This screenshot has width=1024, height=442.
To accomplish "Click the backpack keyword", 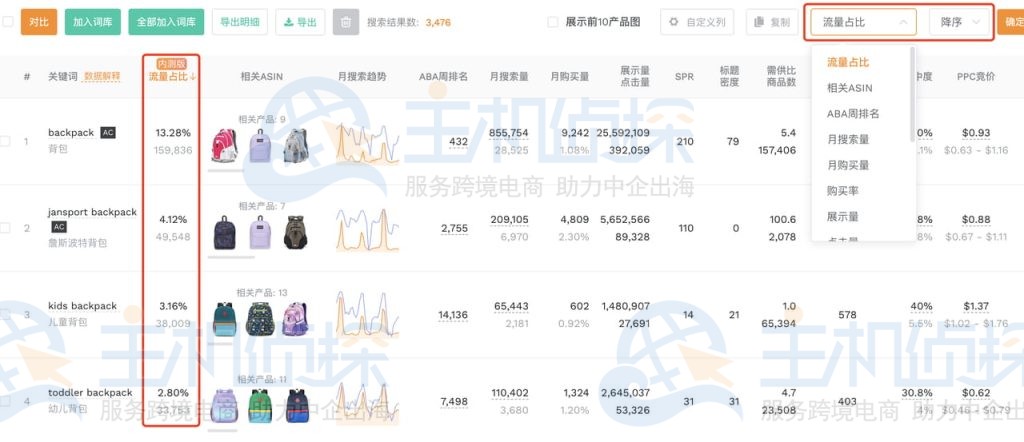I will [71, 133].
